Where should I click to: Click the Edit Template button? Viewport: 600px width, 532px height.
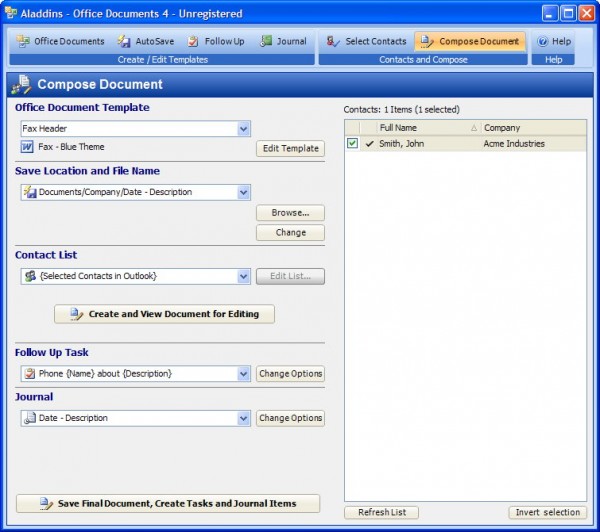coord(290,148)
